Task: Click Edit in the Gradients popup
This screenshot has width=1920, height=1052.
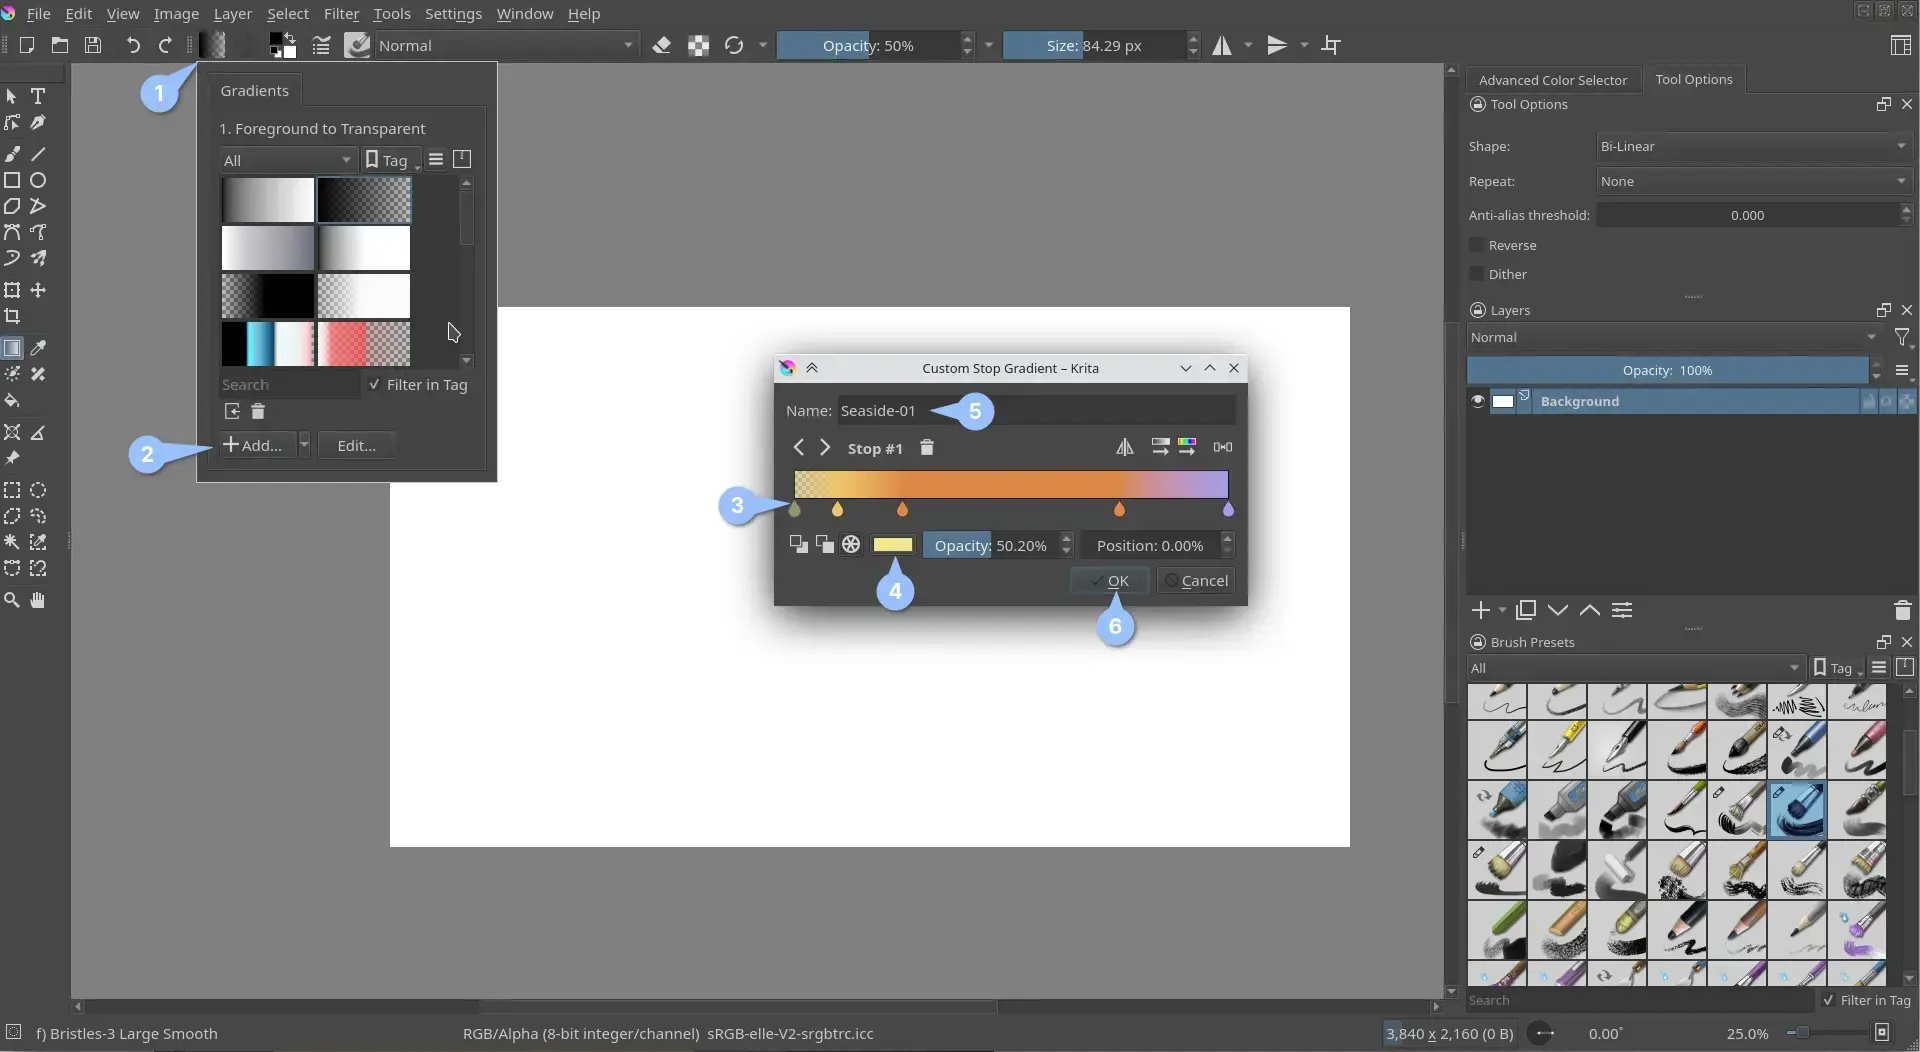Action: pos(356,445)
